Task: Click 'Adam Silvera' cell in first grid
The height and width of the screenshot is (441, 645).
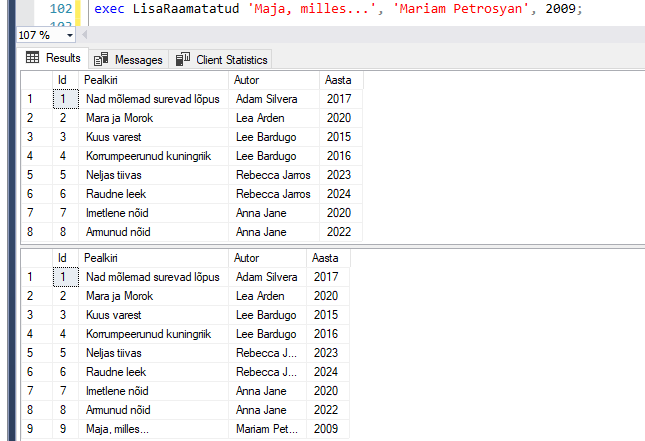Action: point(267,98)
